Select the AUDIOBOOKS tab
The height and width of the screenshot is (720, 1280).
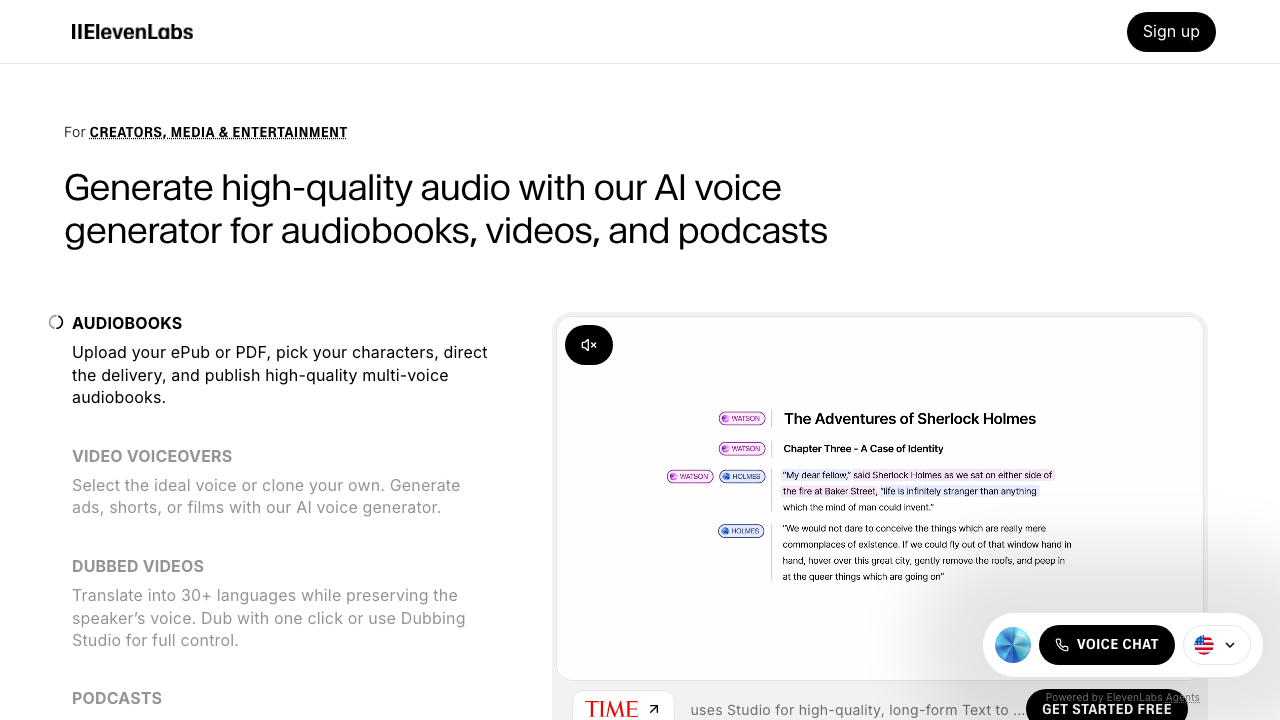pyautogui.click(x=127, y=323)
